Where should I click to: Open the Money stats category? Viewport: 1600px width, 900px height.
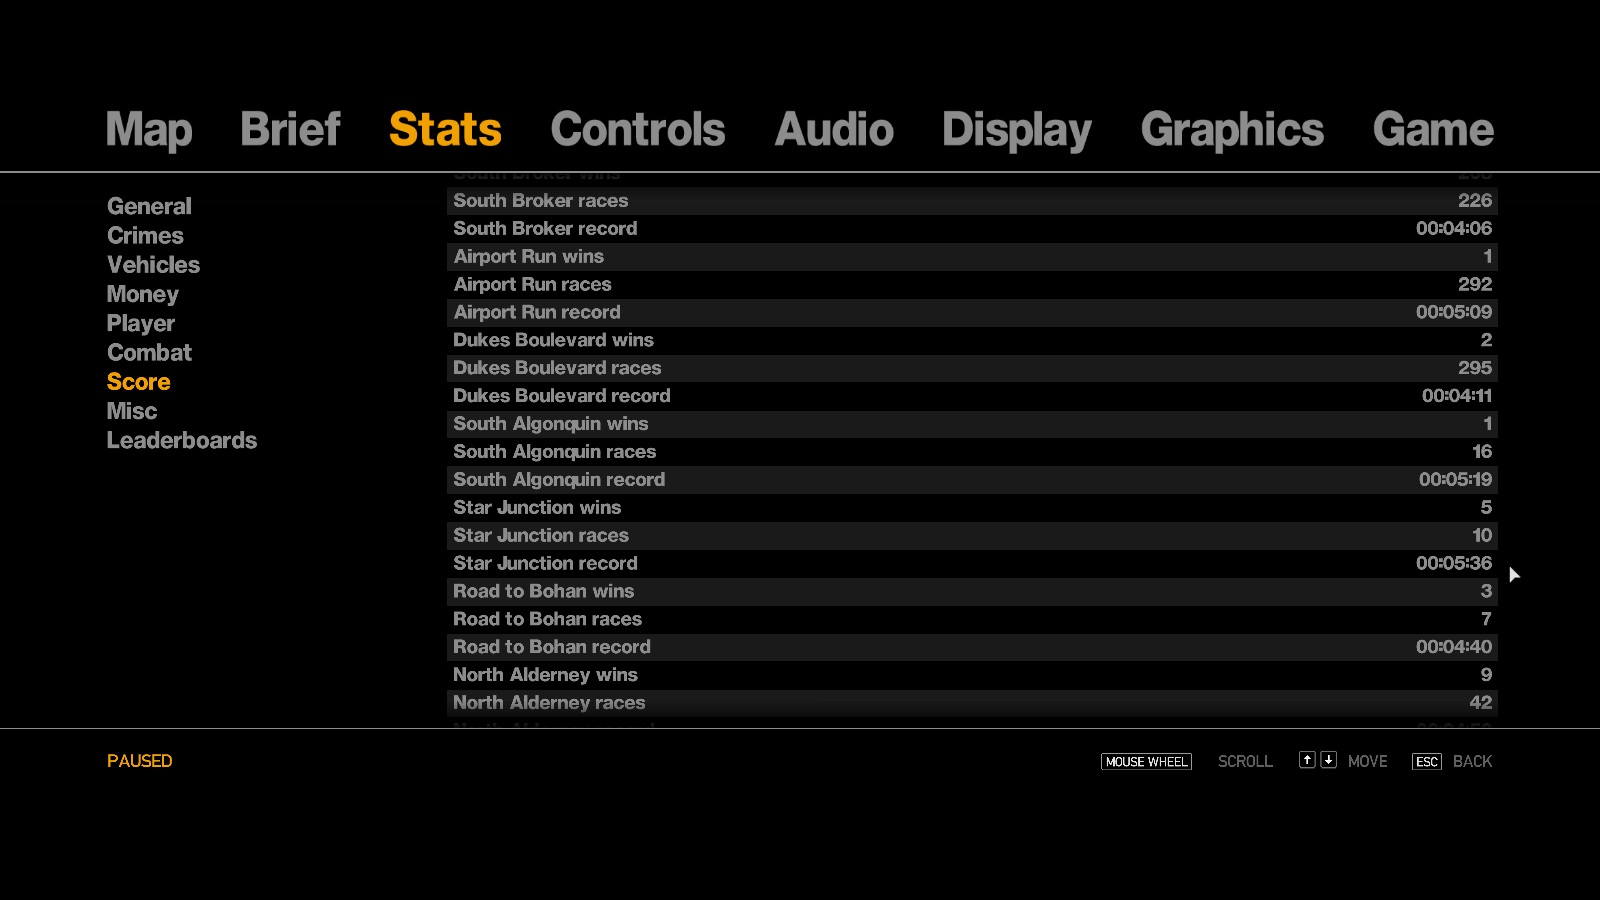coord(142,294)
